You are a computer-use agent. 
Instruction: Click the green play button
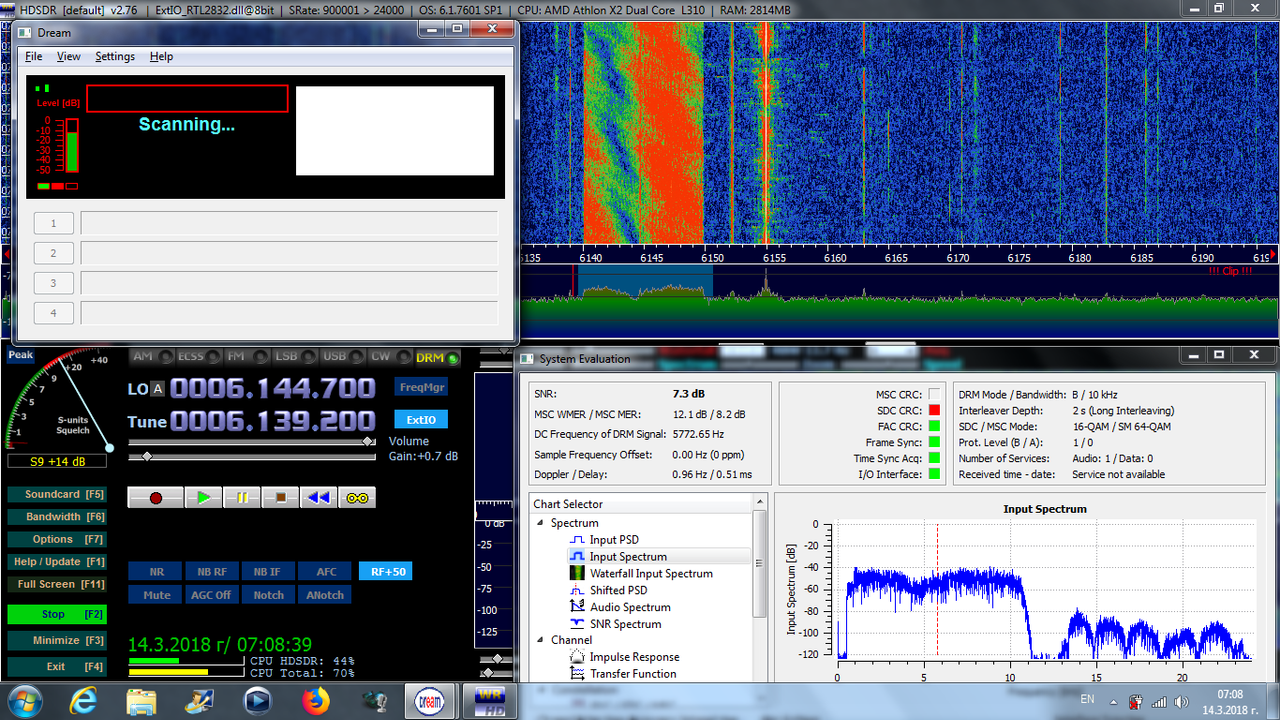point(203,497)
